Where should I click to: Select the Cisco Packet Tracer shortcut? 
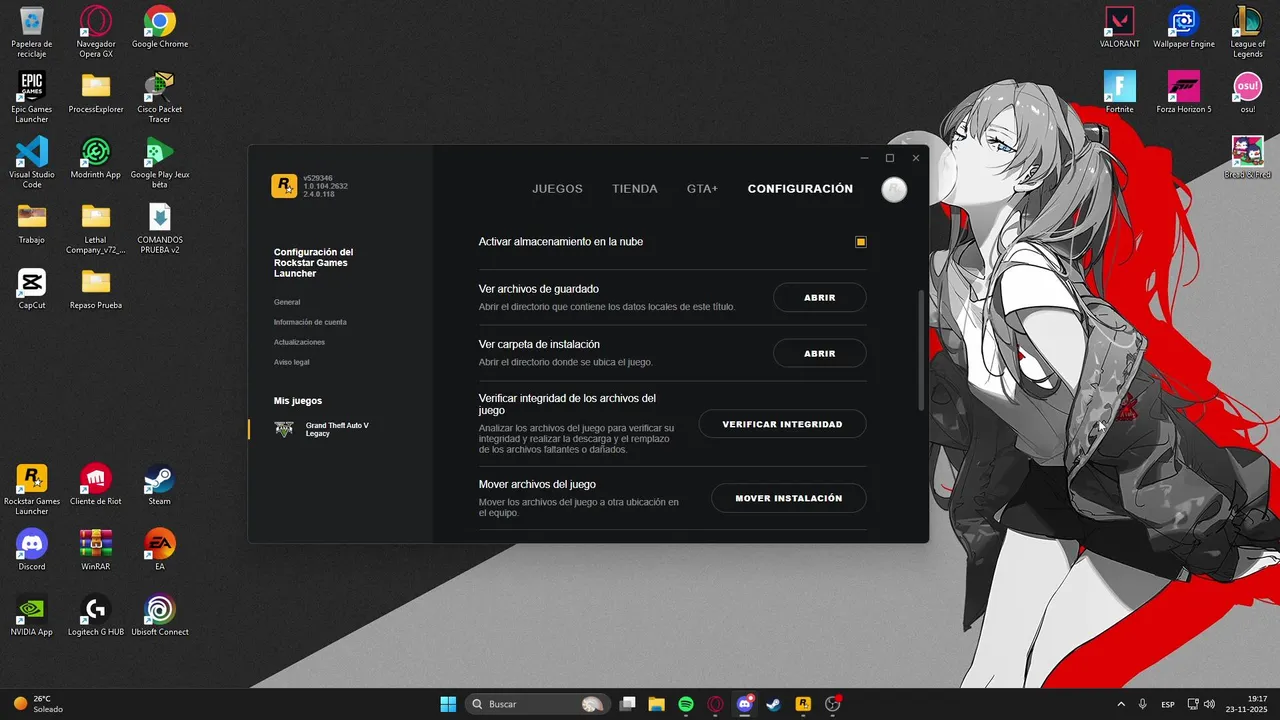[x=160, y=97]
